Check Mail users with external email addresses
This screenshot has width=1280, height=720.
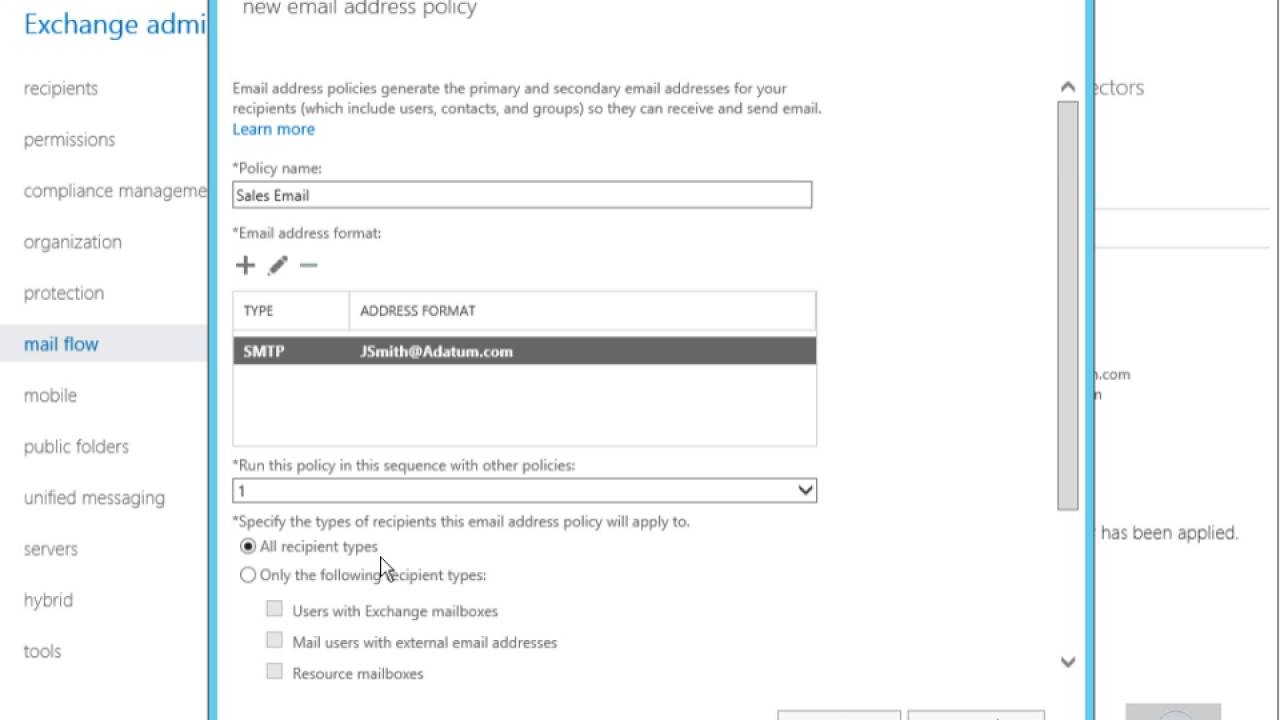pyautogui.click(x=274, y=640)
